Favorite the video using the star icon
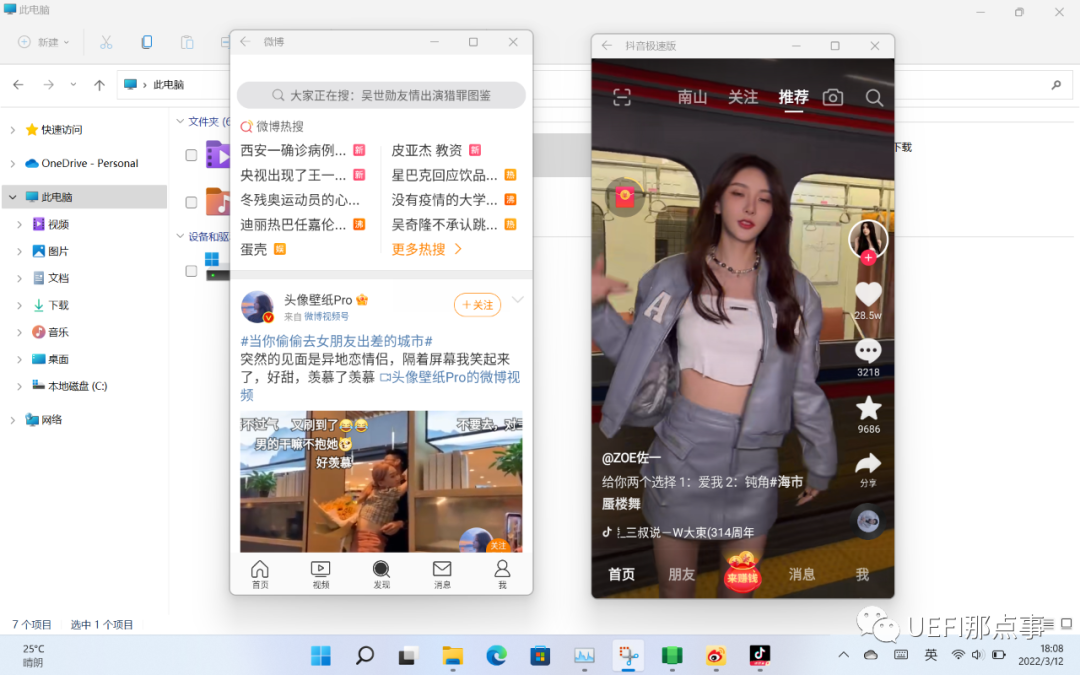The height and width of the screenshot is (675, 1080). click(868, 408)
